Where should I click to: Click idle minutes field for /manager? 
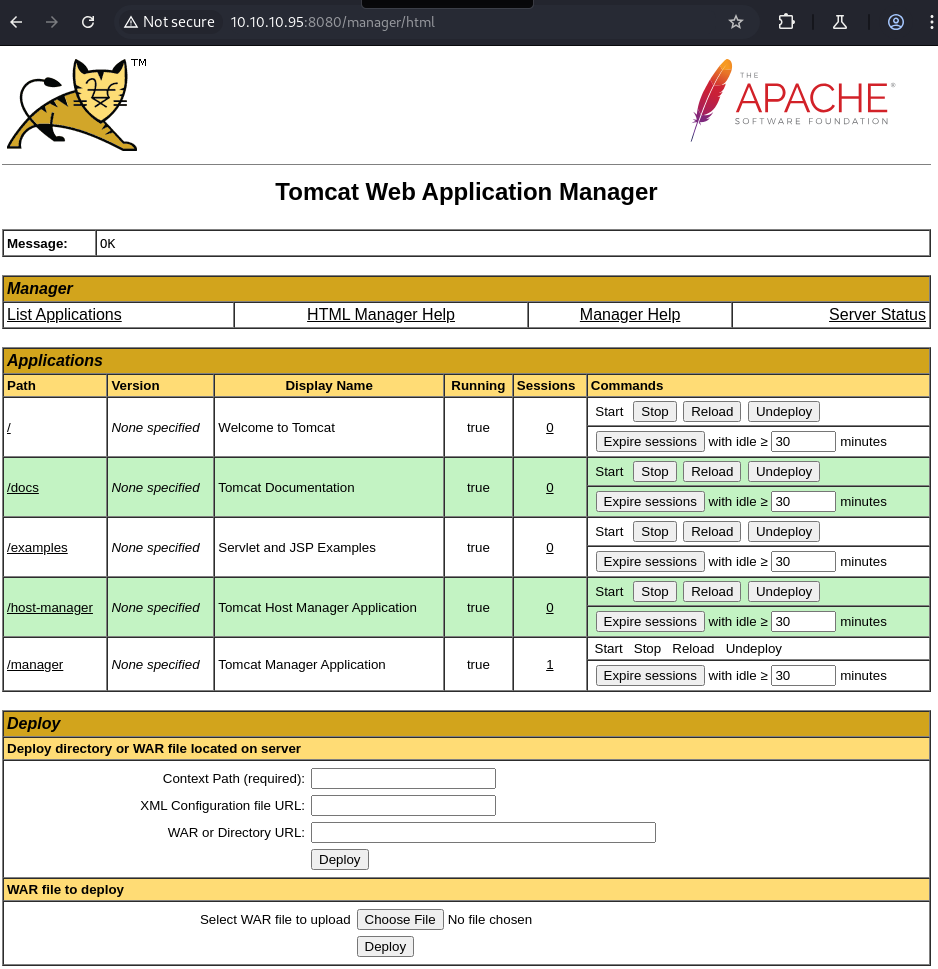803,675
